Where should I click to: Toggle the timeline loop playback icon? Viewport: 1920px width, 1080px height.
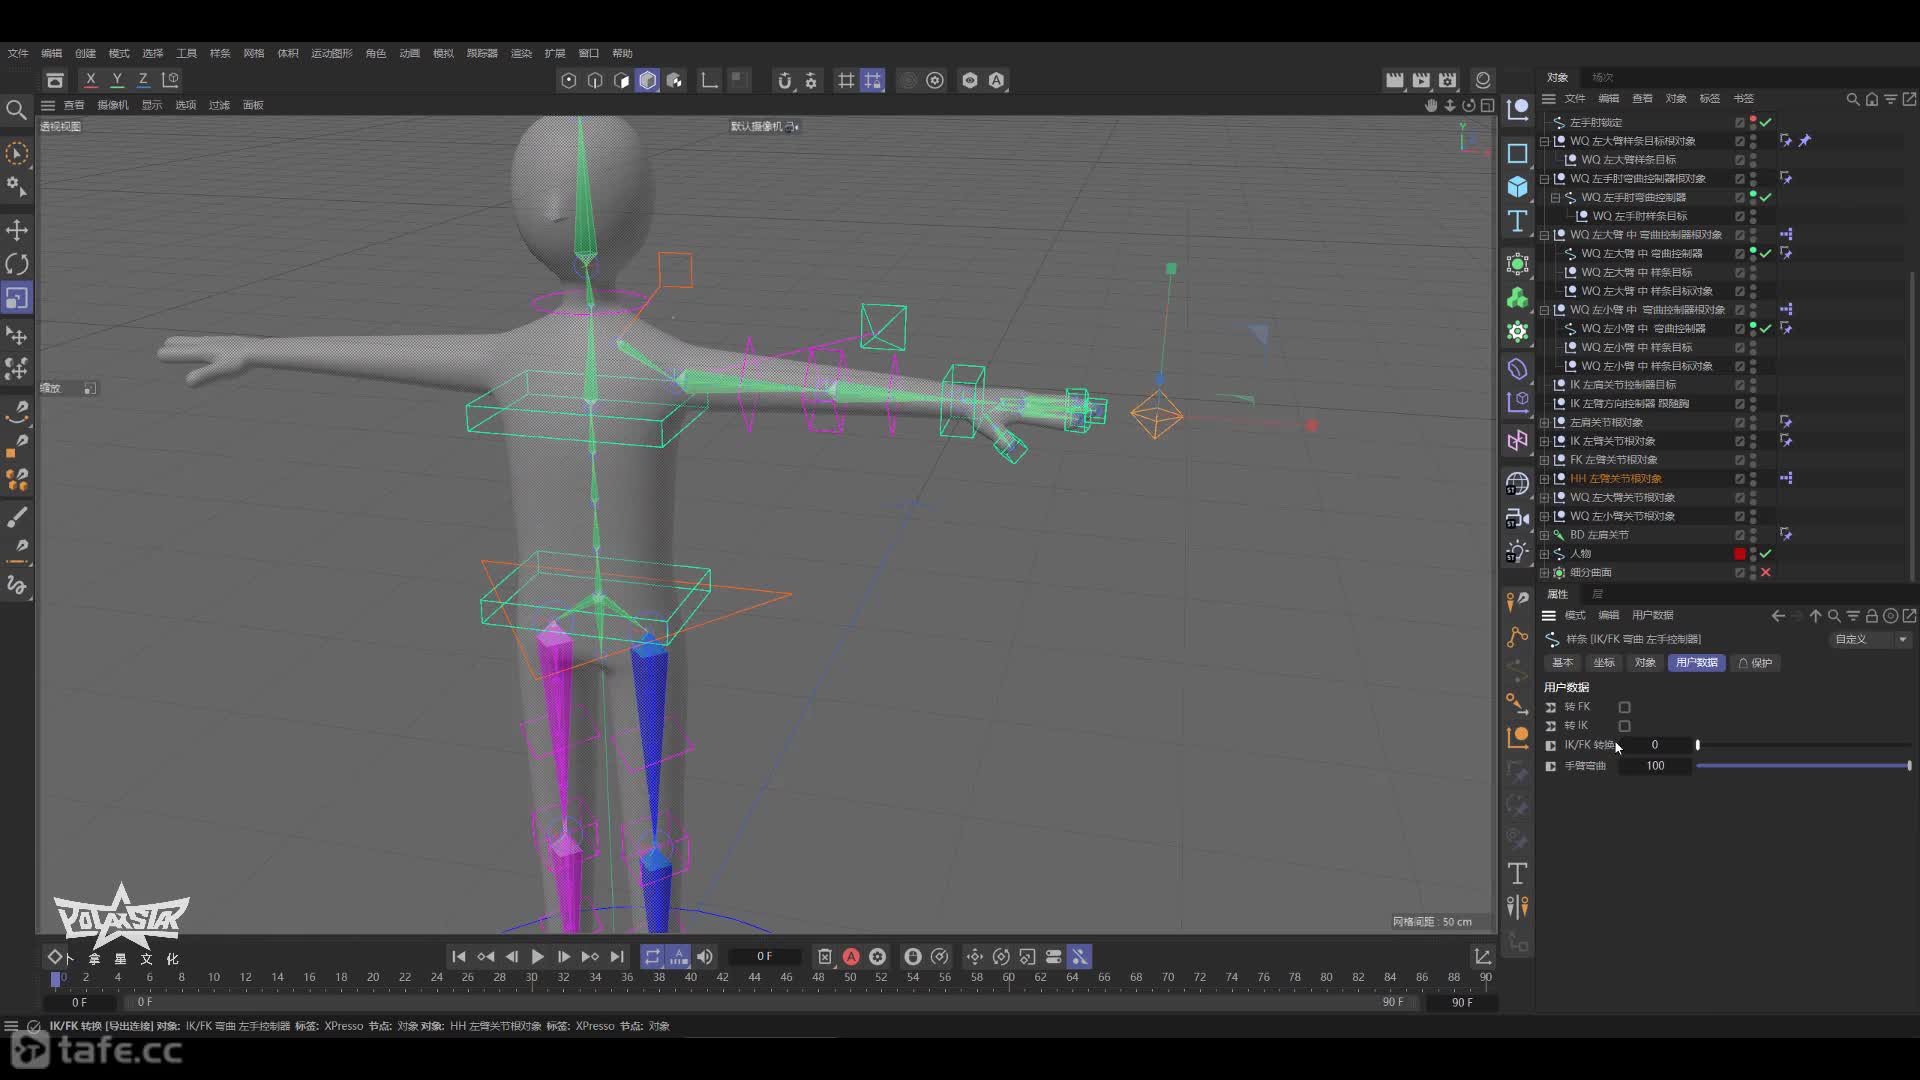(x=652, y=957)
